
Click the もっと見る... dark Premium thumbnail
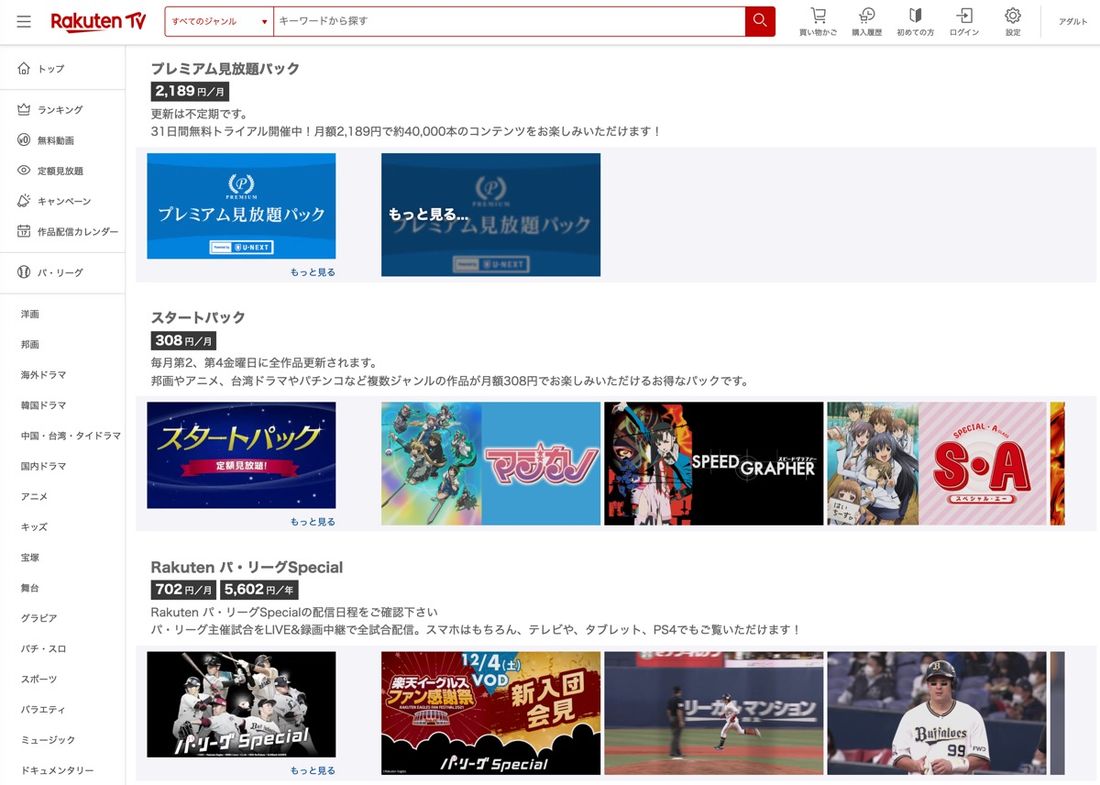(490, 215)
